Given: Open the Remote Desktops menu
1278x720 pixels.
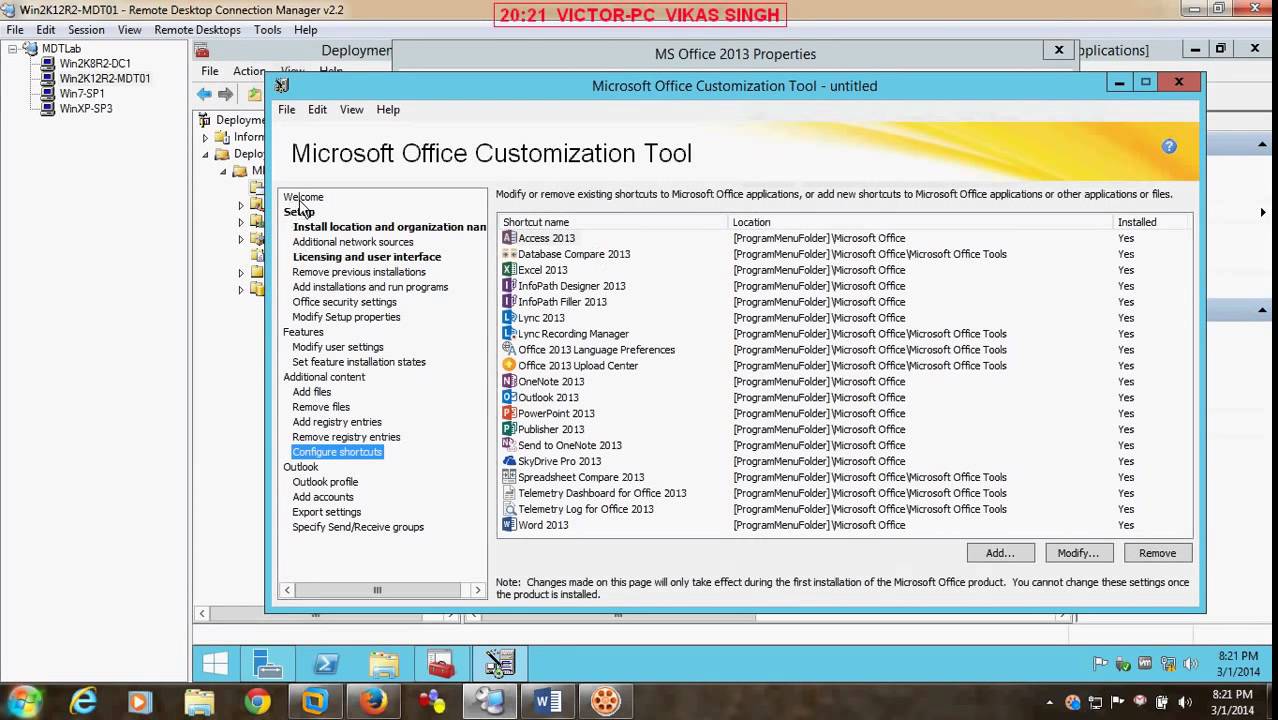Looking at the screenshot, I should tap(197, 30).
